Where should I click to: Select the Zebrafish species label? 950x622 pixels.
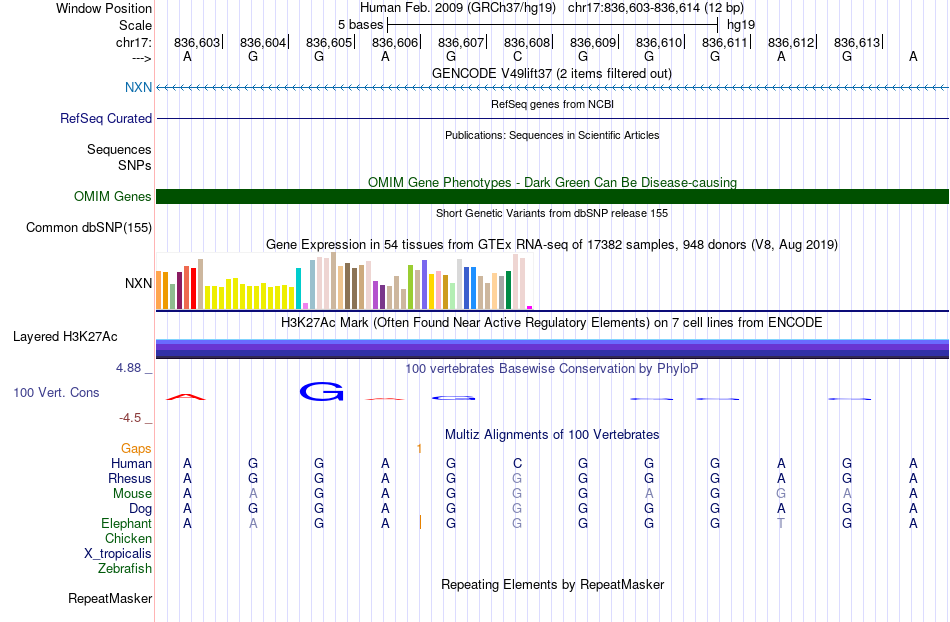click(125, 568)
